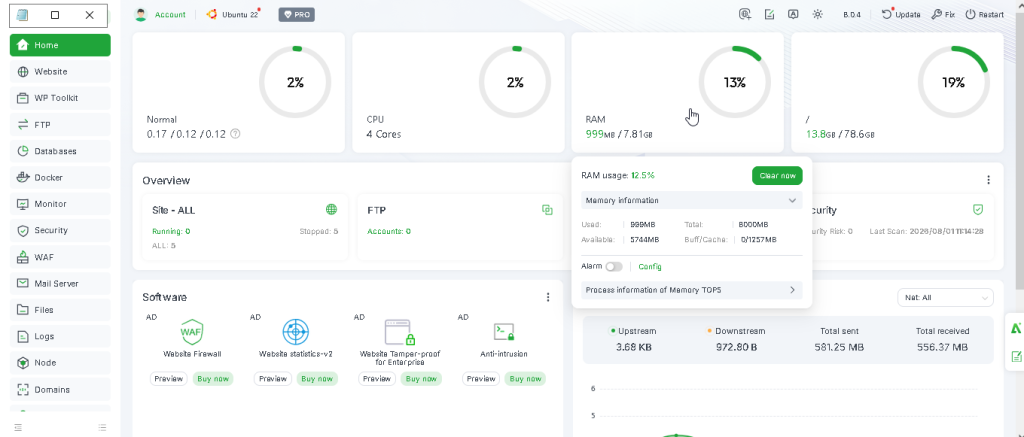Buy now for Website statistics-v2
1024x437 pixels.
click(x=317, y=379)
